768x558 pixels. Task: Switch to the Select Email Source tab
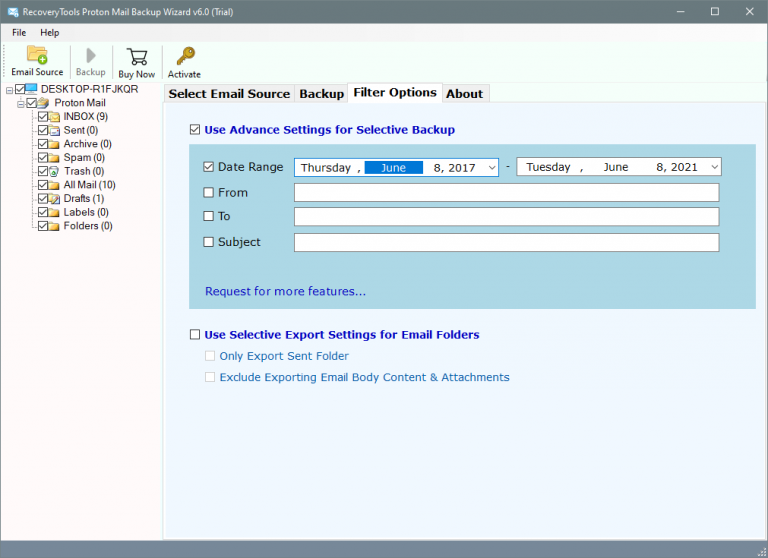[x=229, y=94]
